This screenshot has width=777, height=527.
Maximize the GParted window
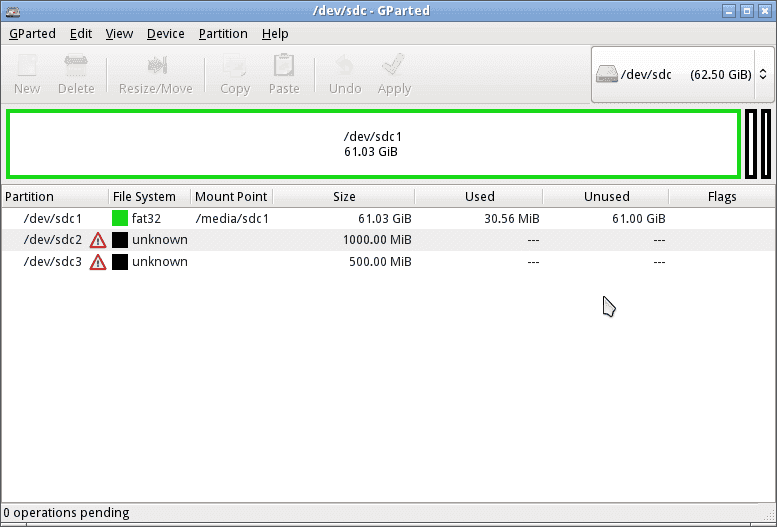(747, 11)
